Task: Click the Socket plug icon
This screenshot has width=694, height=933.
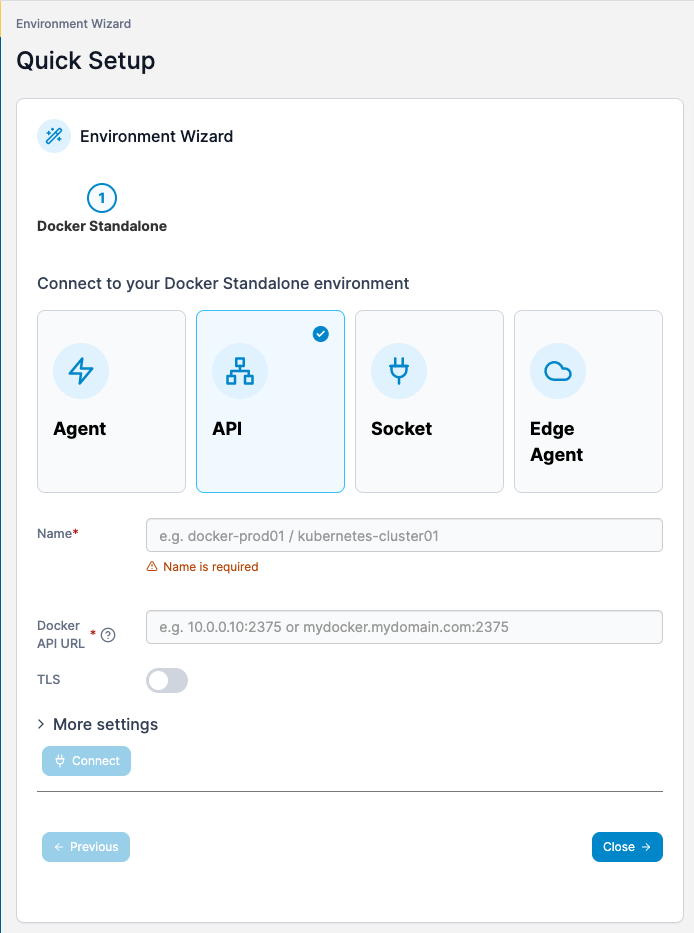Action: 399,371
